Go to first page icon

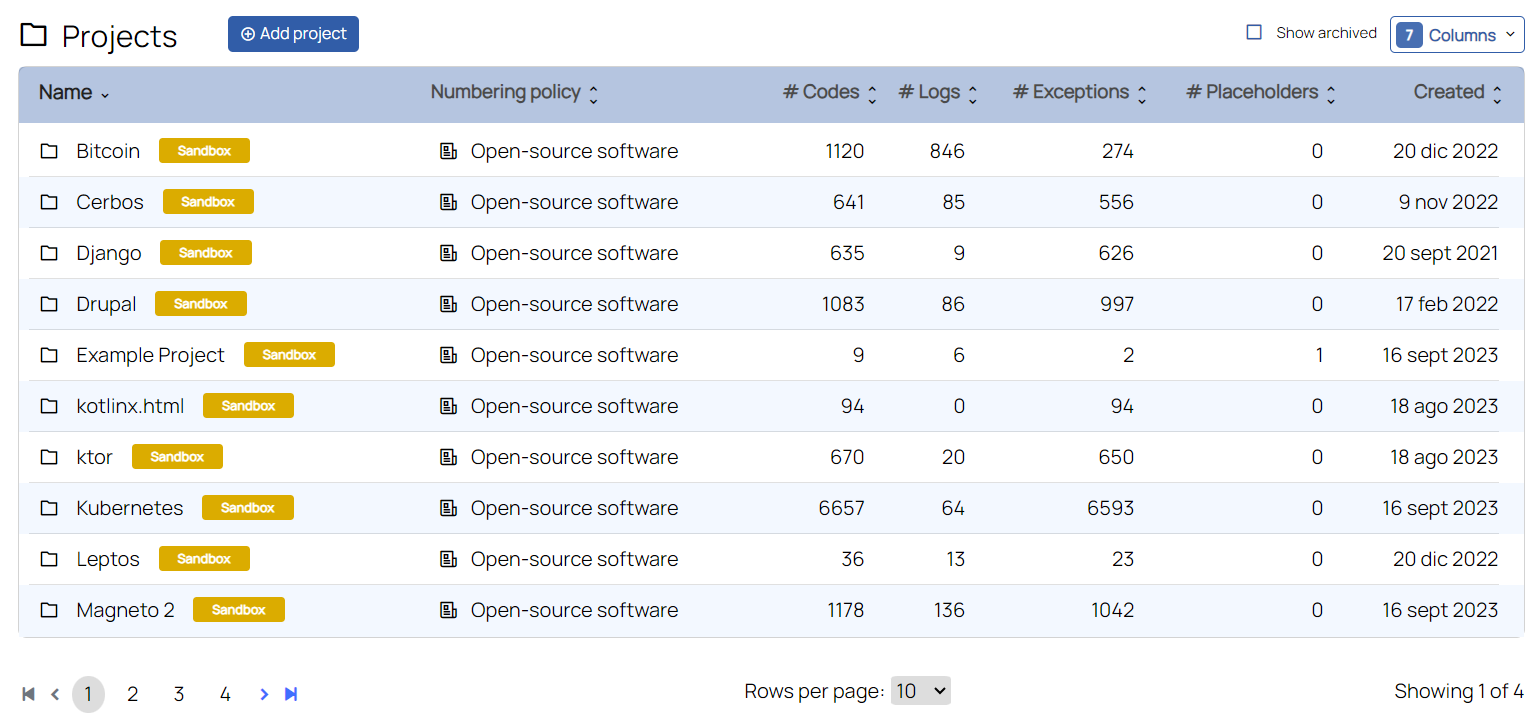pos(29,694)
